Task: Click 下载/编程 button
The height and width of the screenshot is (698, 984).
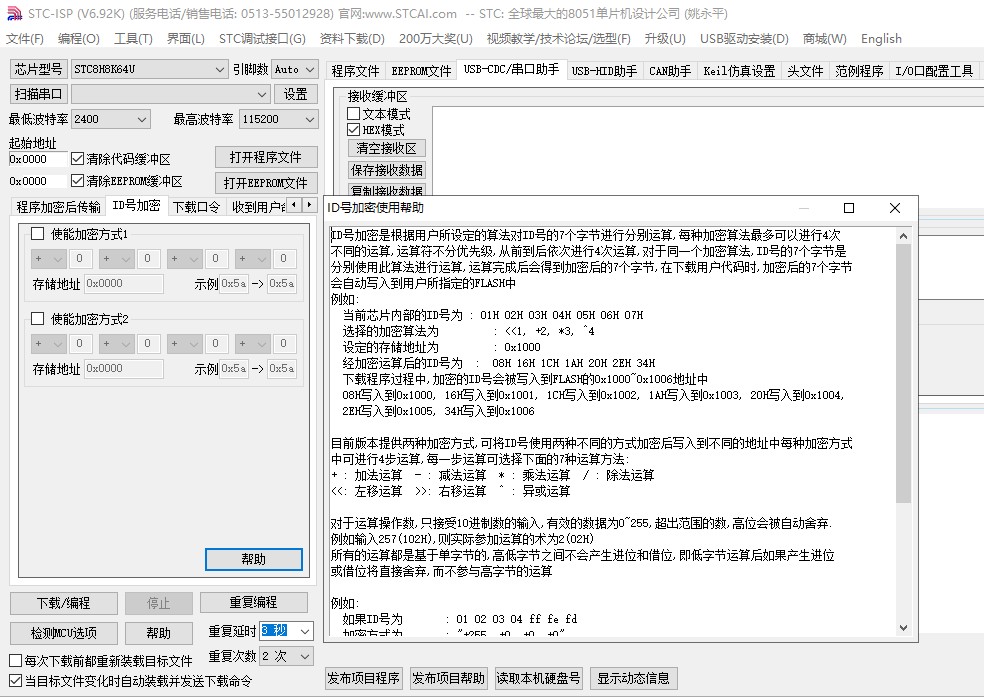Action: [63, 603]
